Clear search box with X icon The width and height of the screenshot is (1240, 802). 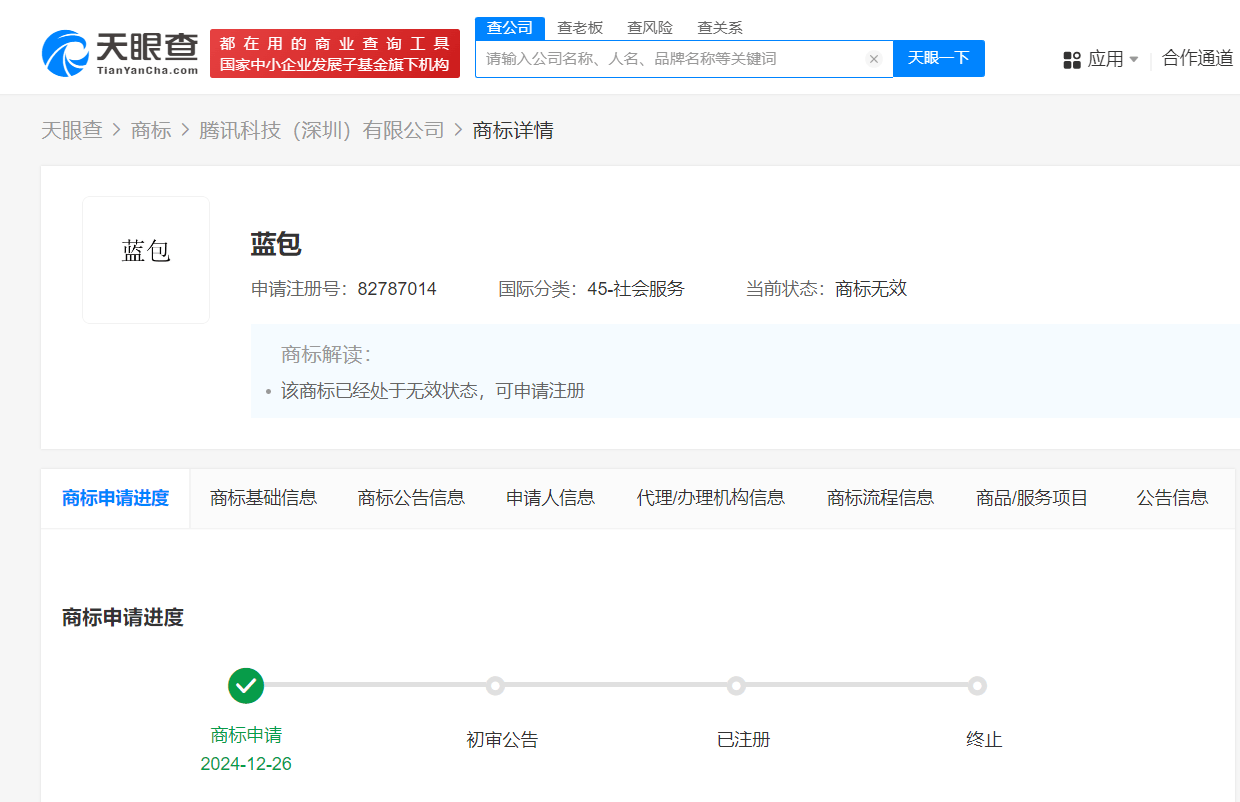coord(873,59)
